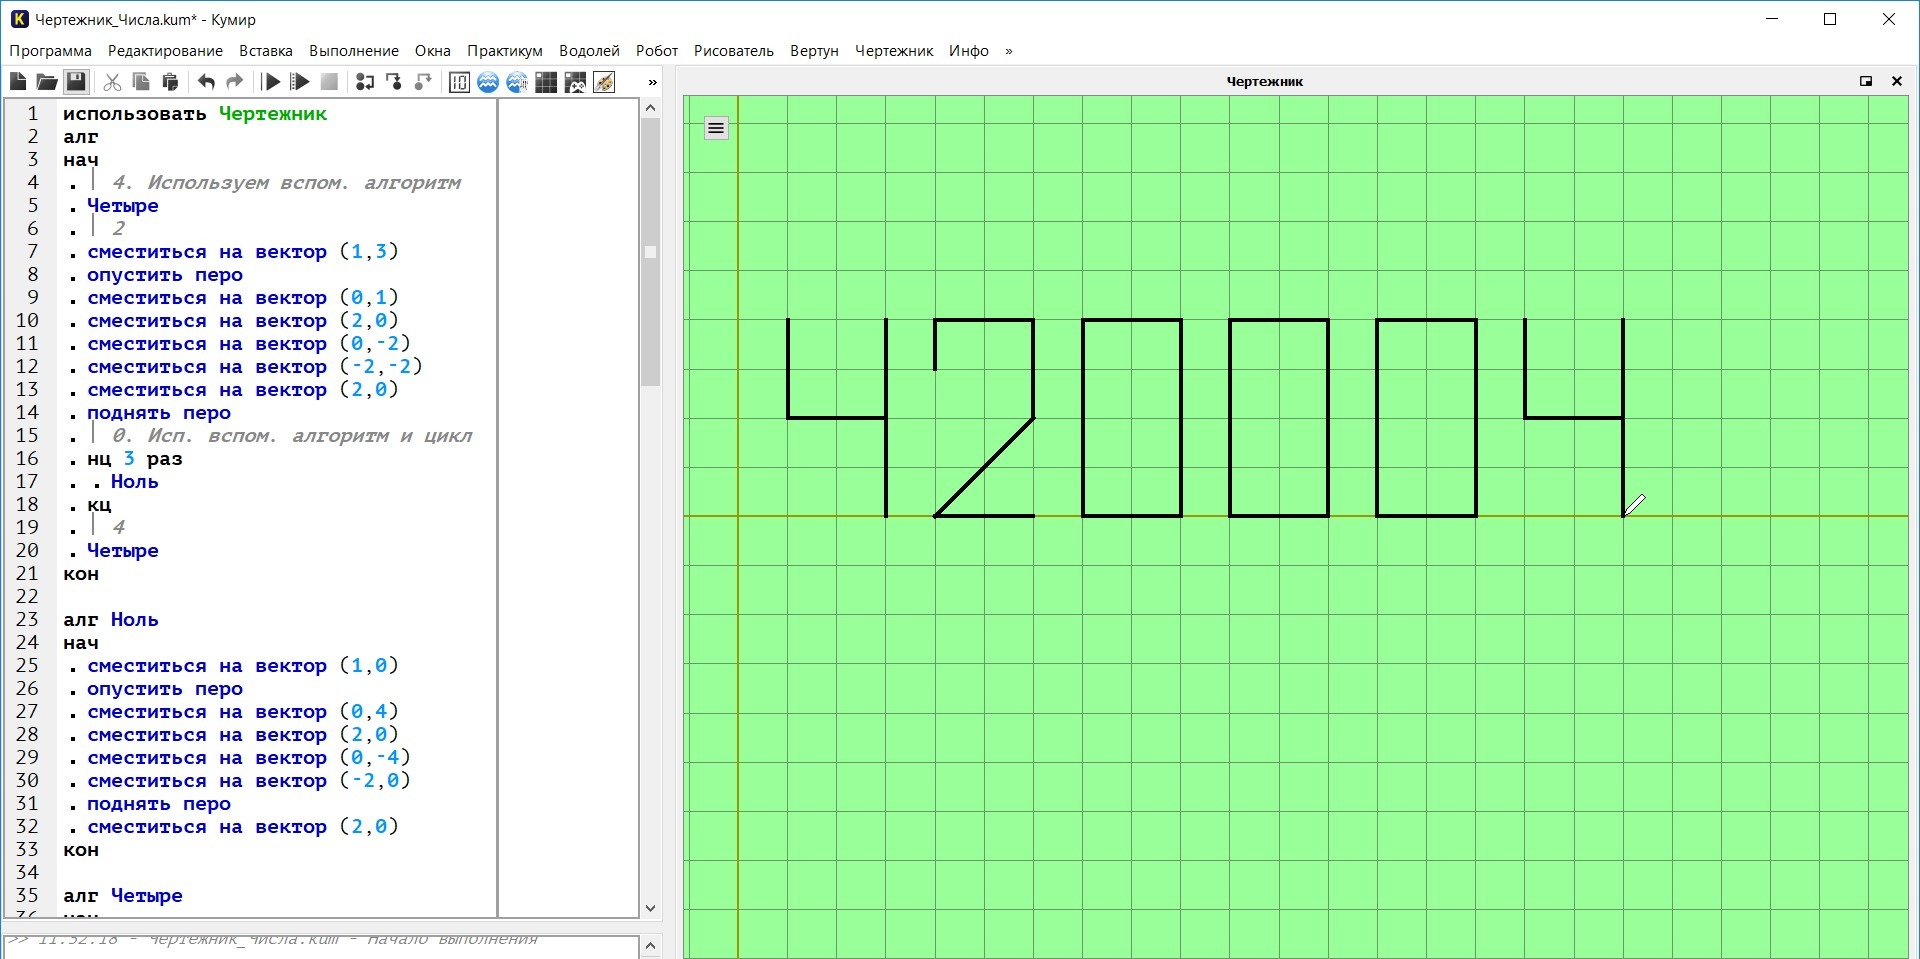The width and height of the screenshot is (1920, 959).
Task: Paste from clipboard using the toolbar icon
Action: tap(171, 82)
